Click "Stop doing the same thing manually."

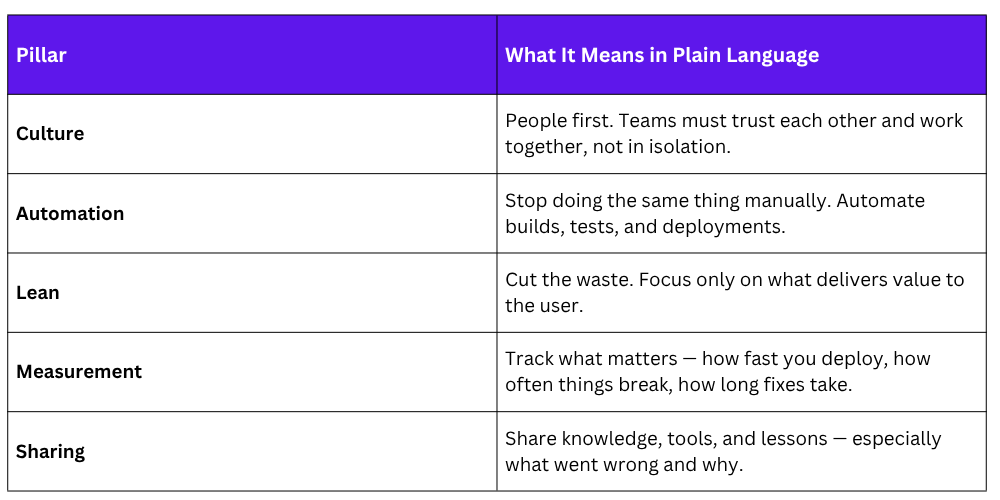pos(665,201)
